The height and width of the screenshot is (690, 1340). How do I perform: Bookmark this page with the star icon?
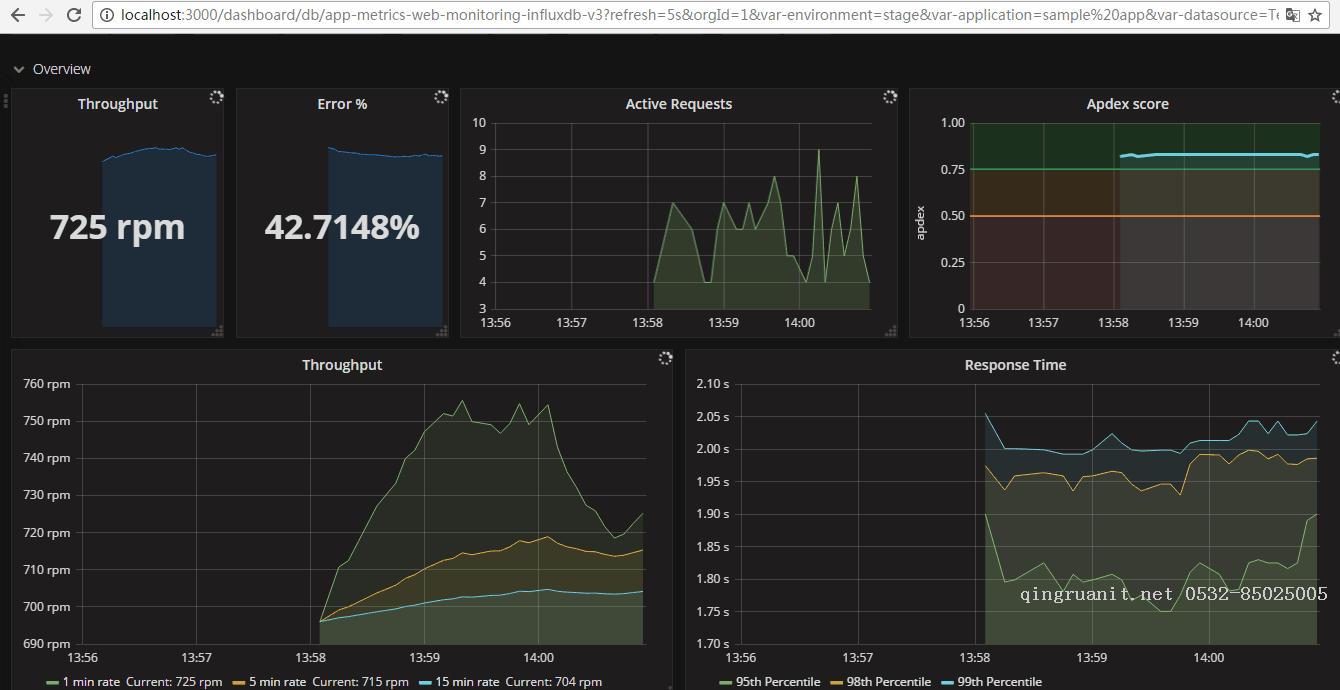click(1315, 15)
